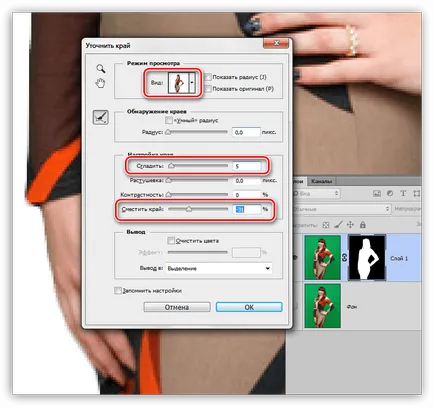Open the Обычные blend mode dropdown
The height and width of the screenshot is (407, 434).
341,209
